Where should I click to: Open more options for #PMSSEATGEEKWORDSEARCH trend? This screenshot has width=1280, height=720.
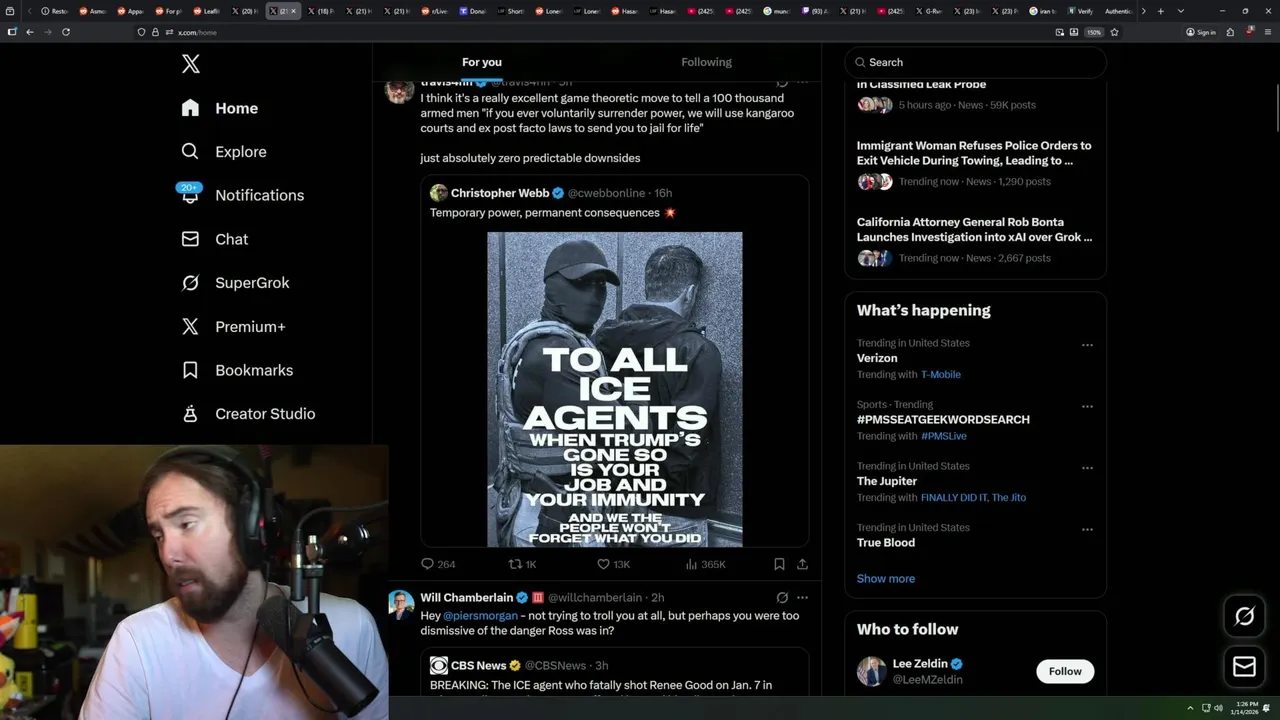pyautogui.click(x=1087, y=407)
